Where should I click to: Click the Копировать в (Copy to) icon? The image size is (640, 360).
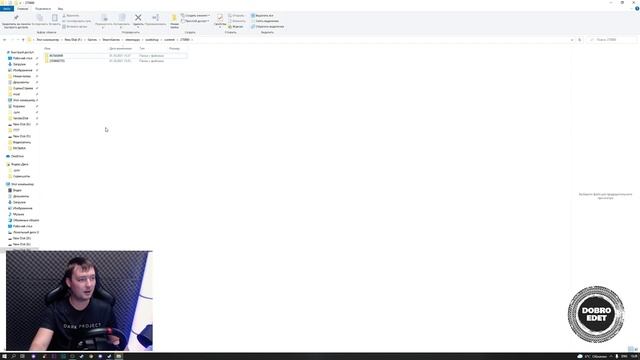point(122,17)
